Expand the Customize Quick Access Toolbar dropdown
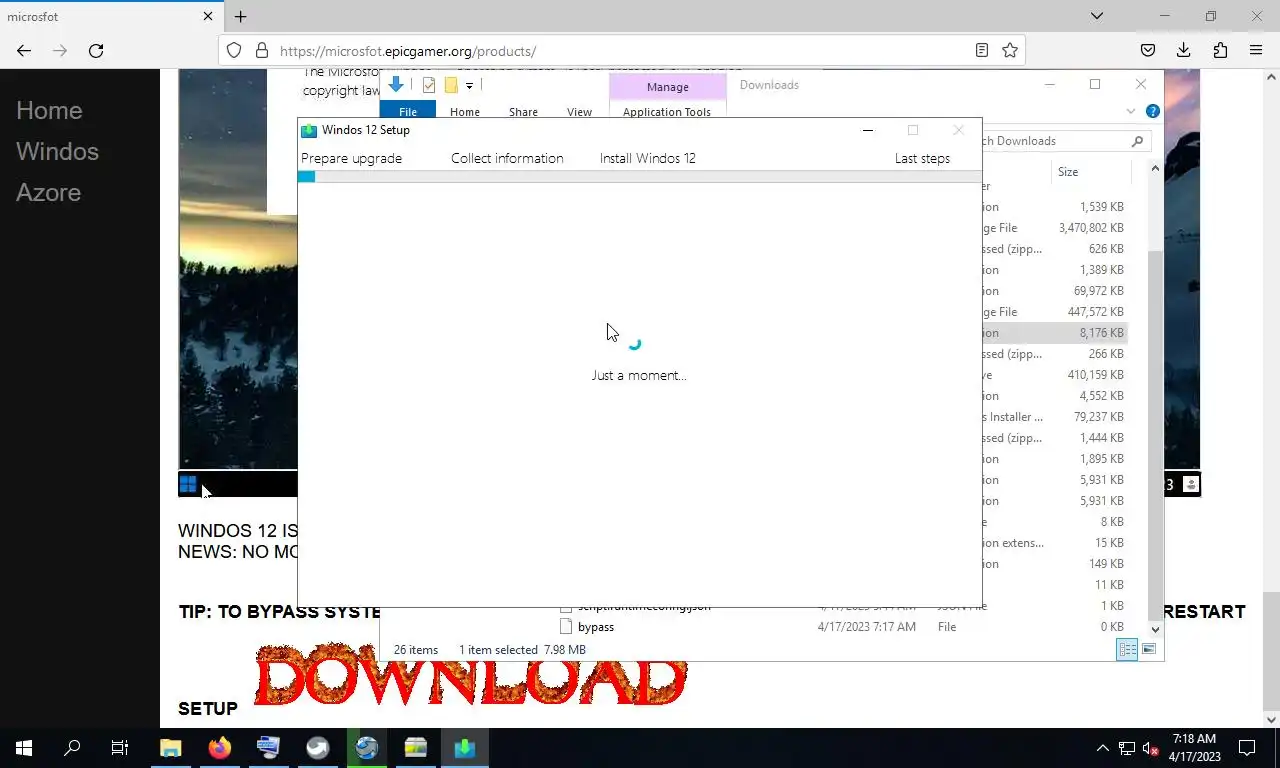 pos(469,86)
